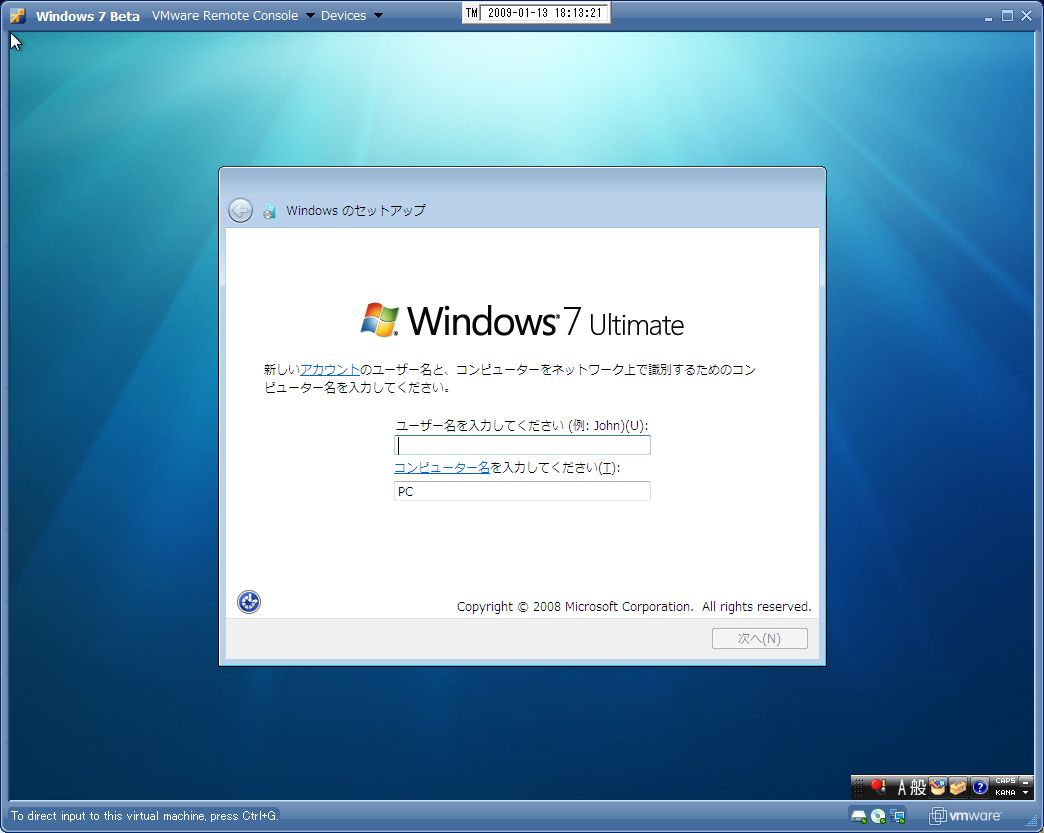Viewport: 1044px width, 833px height.
Task: Open the Devices dropdown menu
Action: point(352,15)
